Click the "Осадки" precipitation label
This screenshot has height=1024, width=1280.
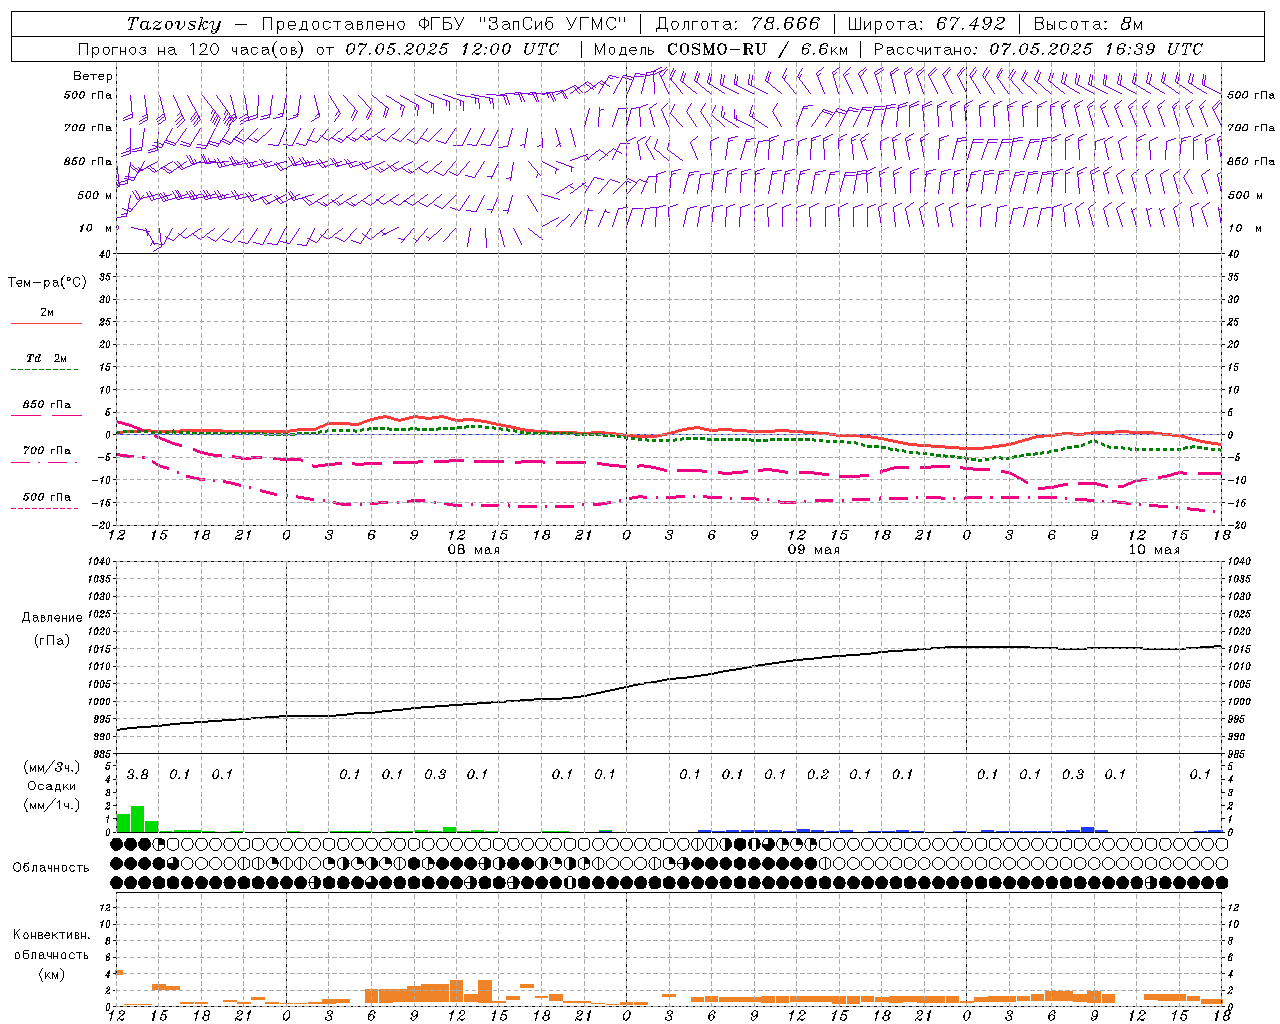tap(51, 786)
